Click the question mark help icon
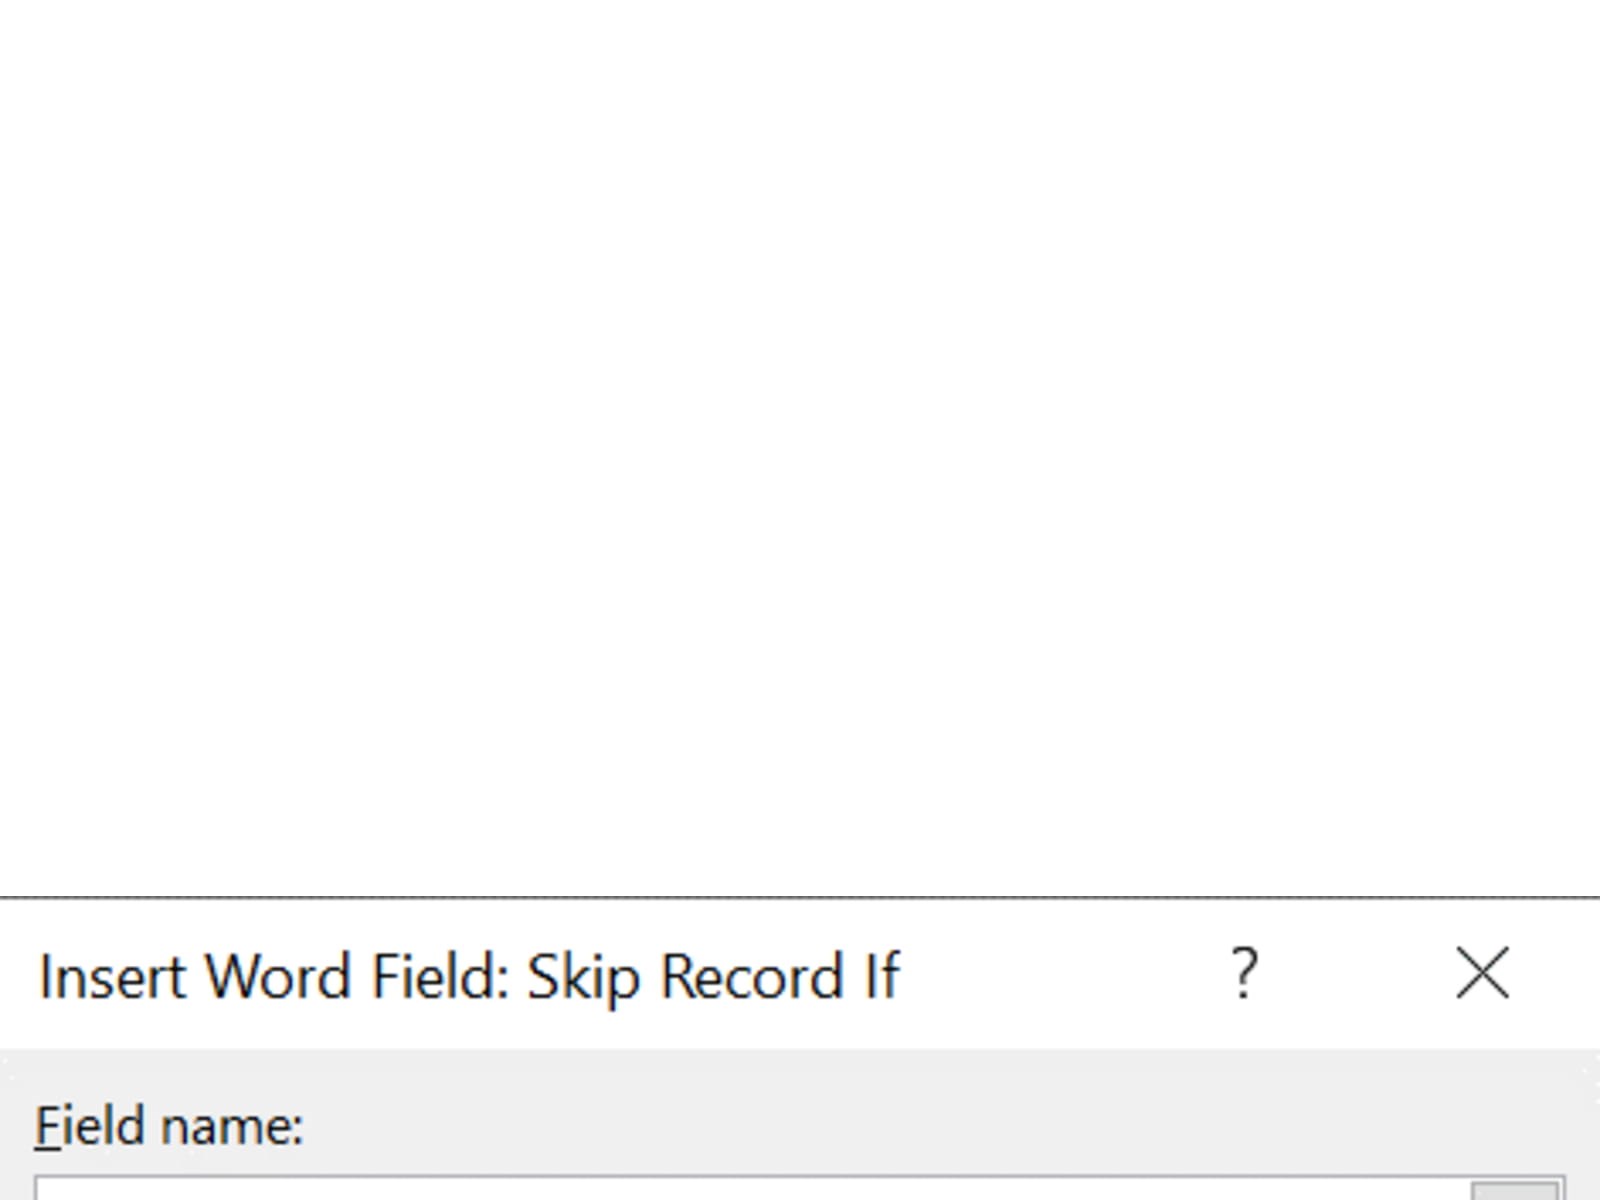The image size is (1600, 1200). click(x=1243, y=973)
